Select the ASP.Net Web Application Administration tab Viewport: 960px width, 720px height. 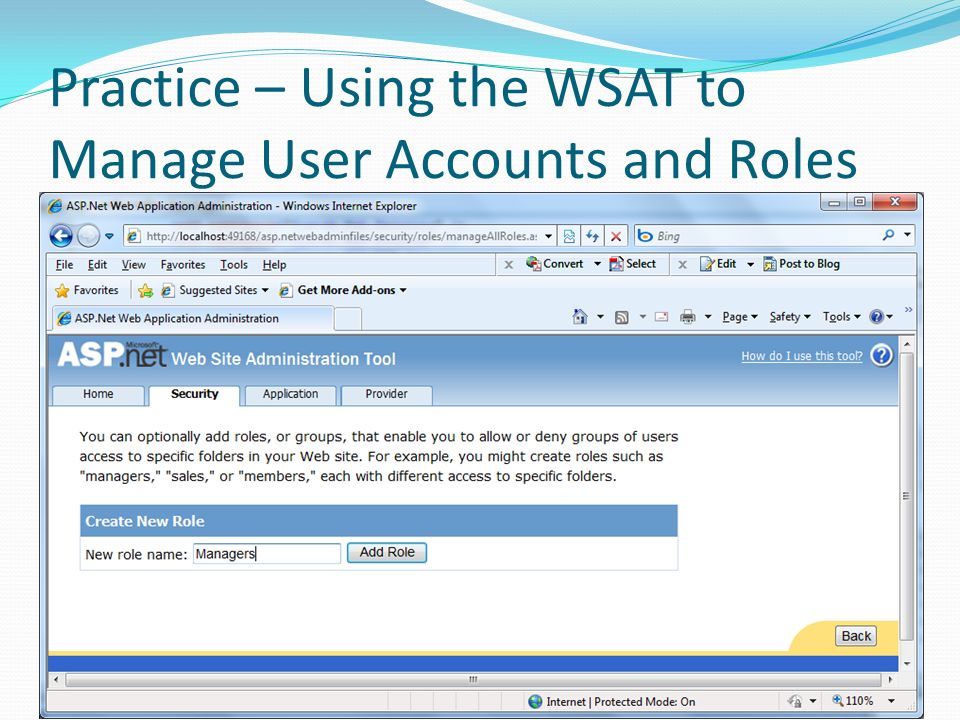[193, 318]
